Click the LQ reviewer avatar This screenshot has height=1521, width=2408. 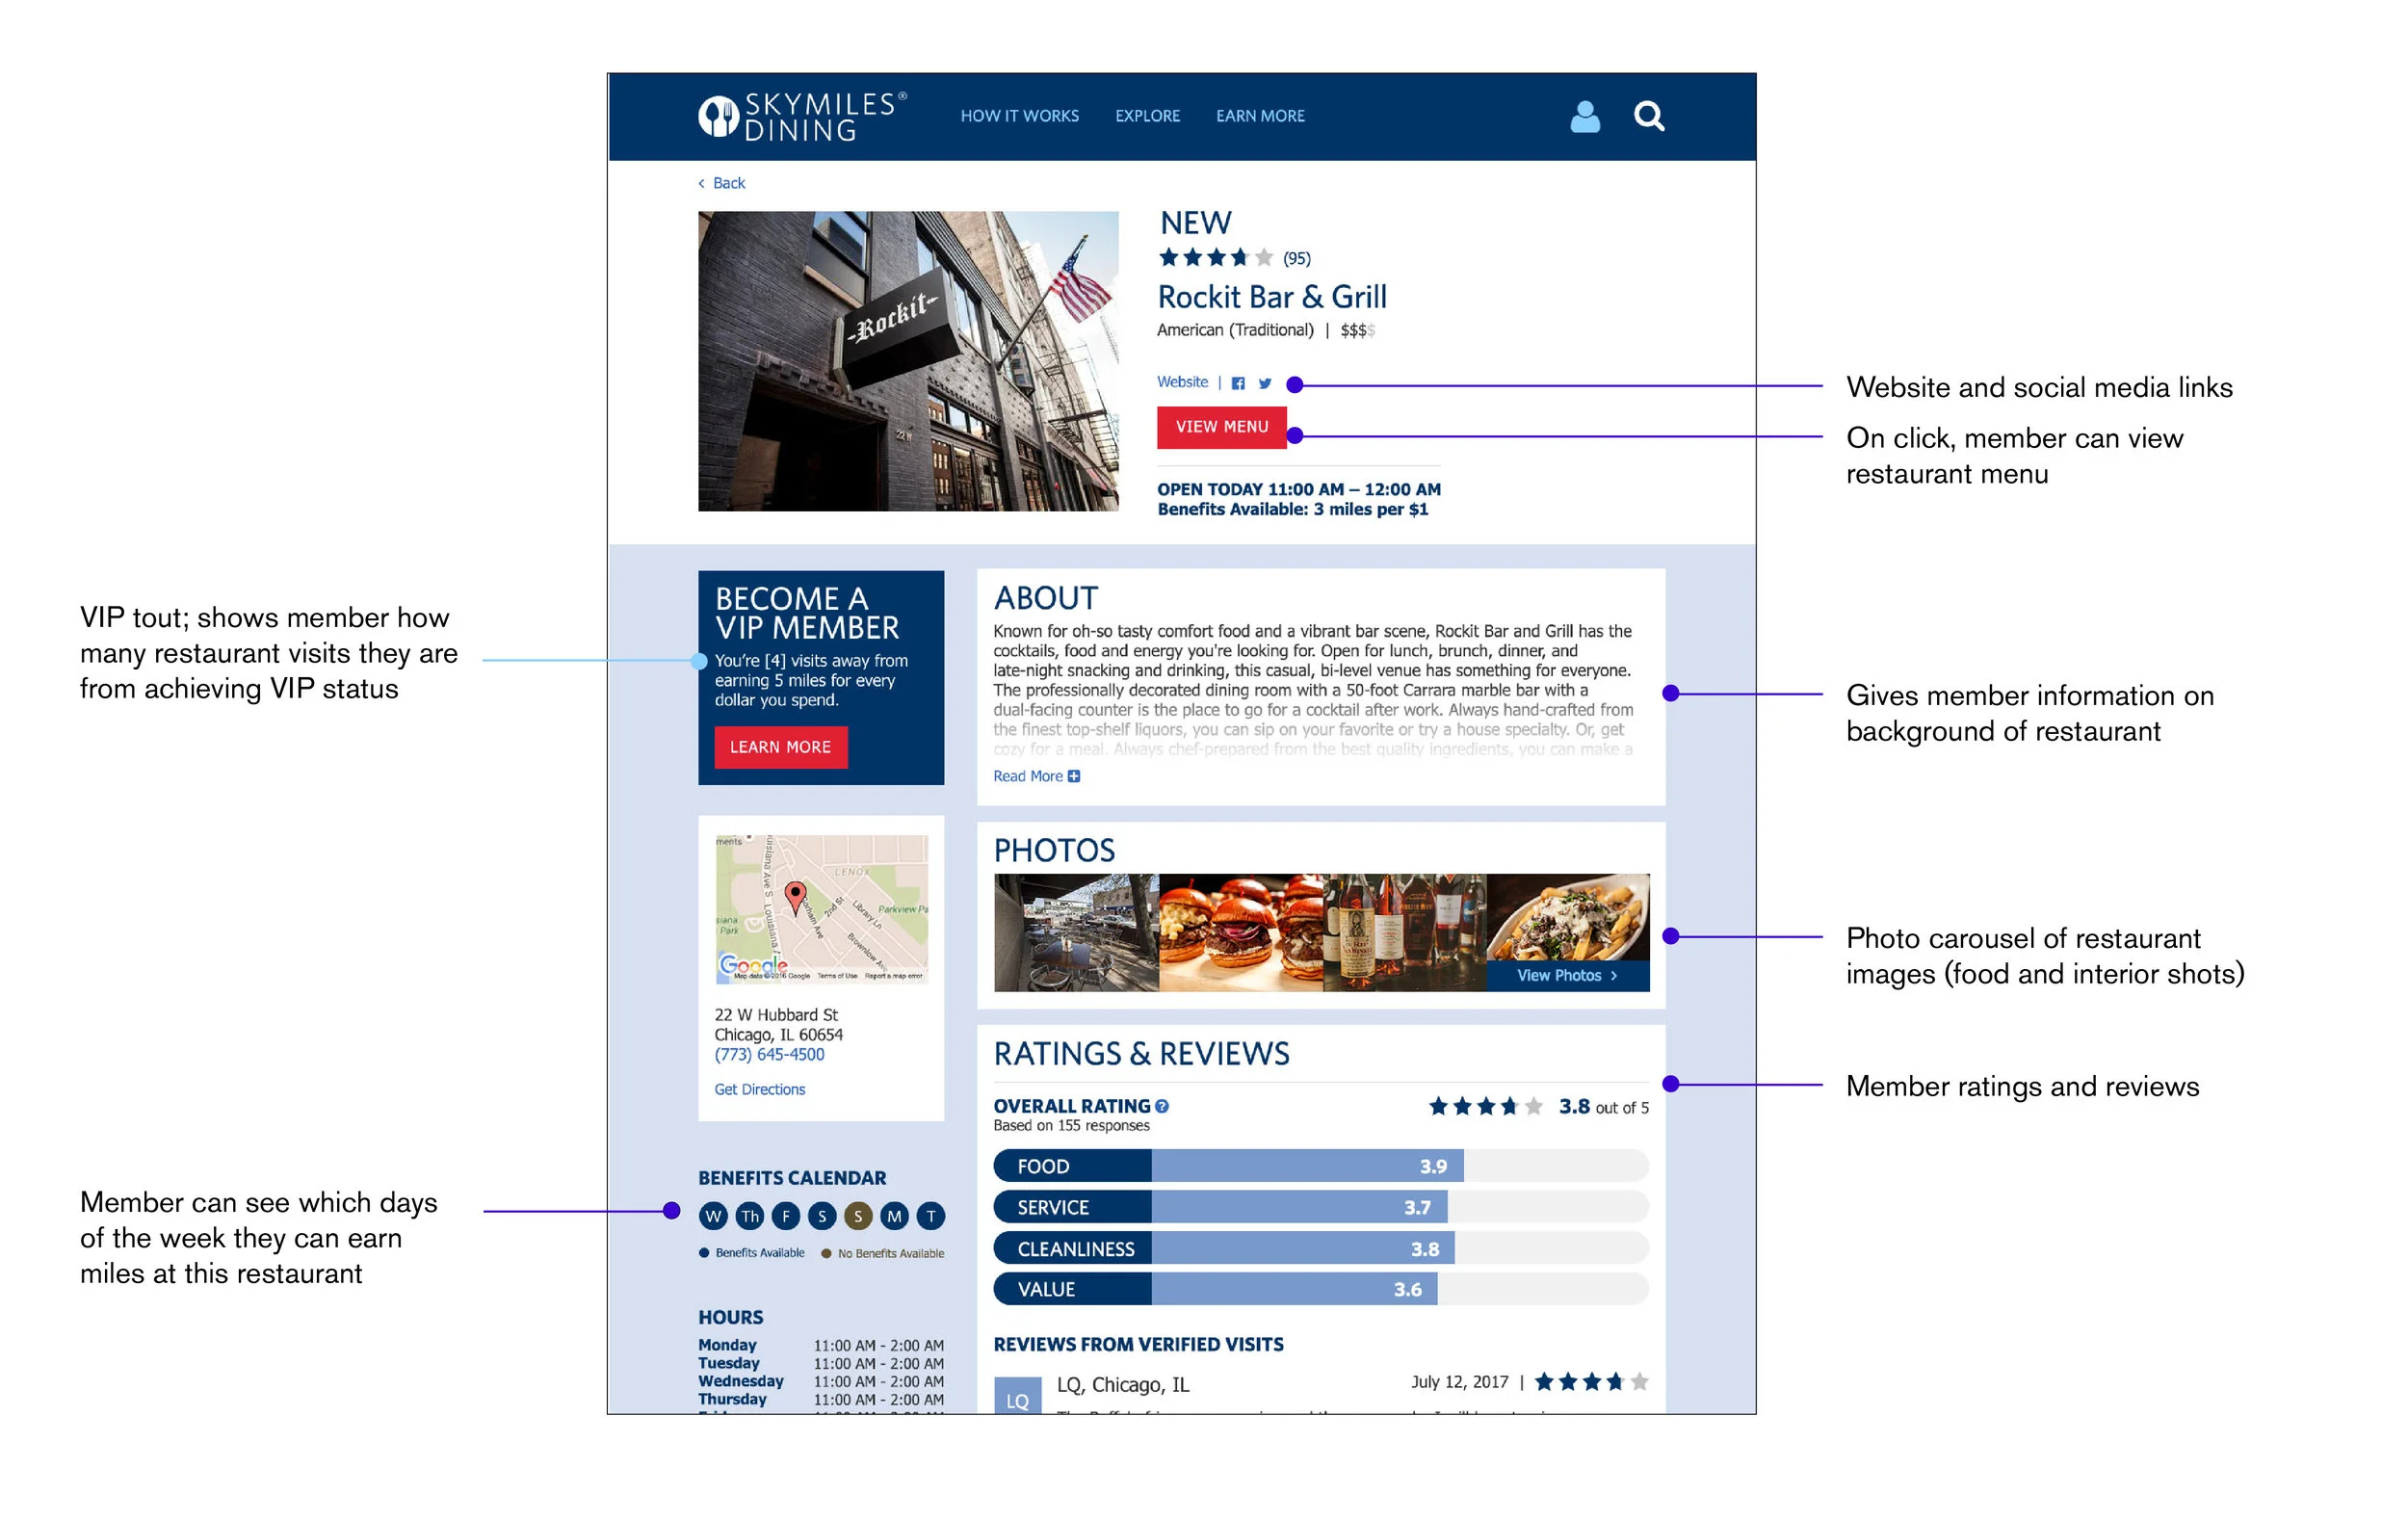point(1016,1398)
